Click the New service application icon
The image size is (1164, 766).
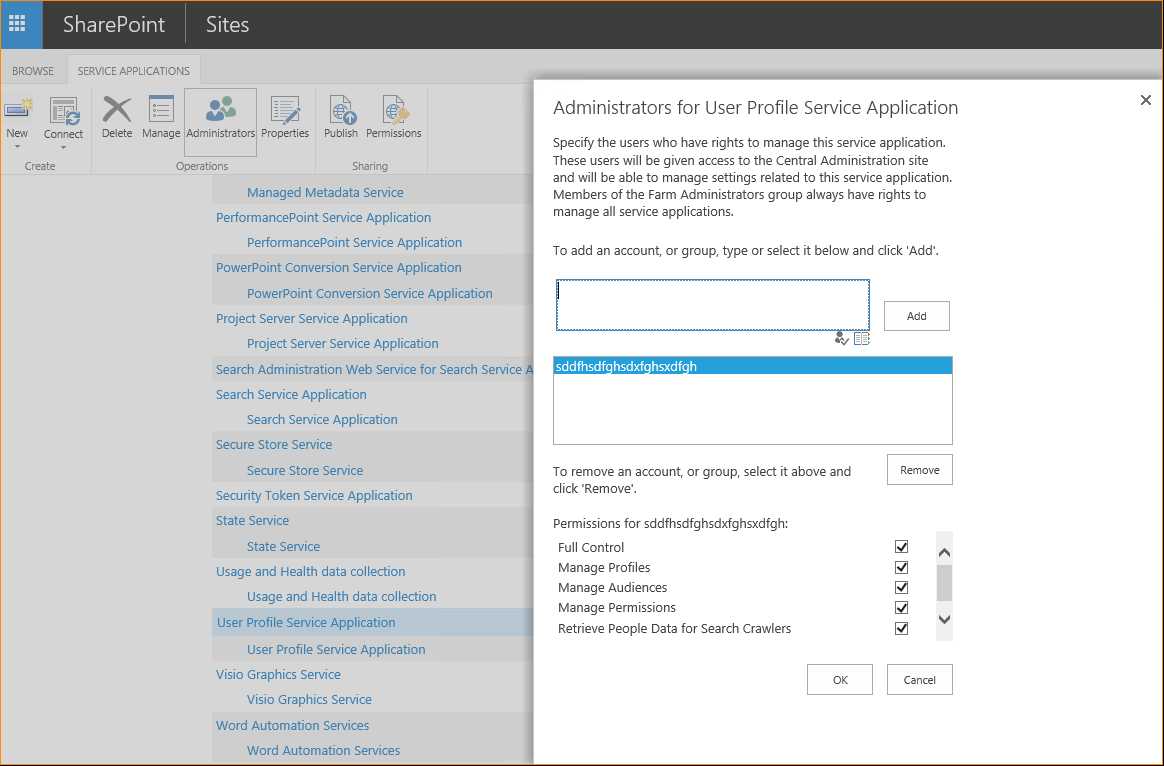click(x=17, y=111)
